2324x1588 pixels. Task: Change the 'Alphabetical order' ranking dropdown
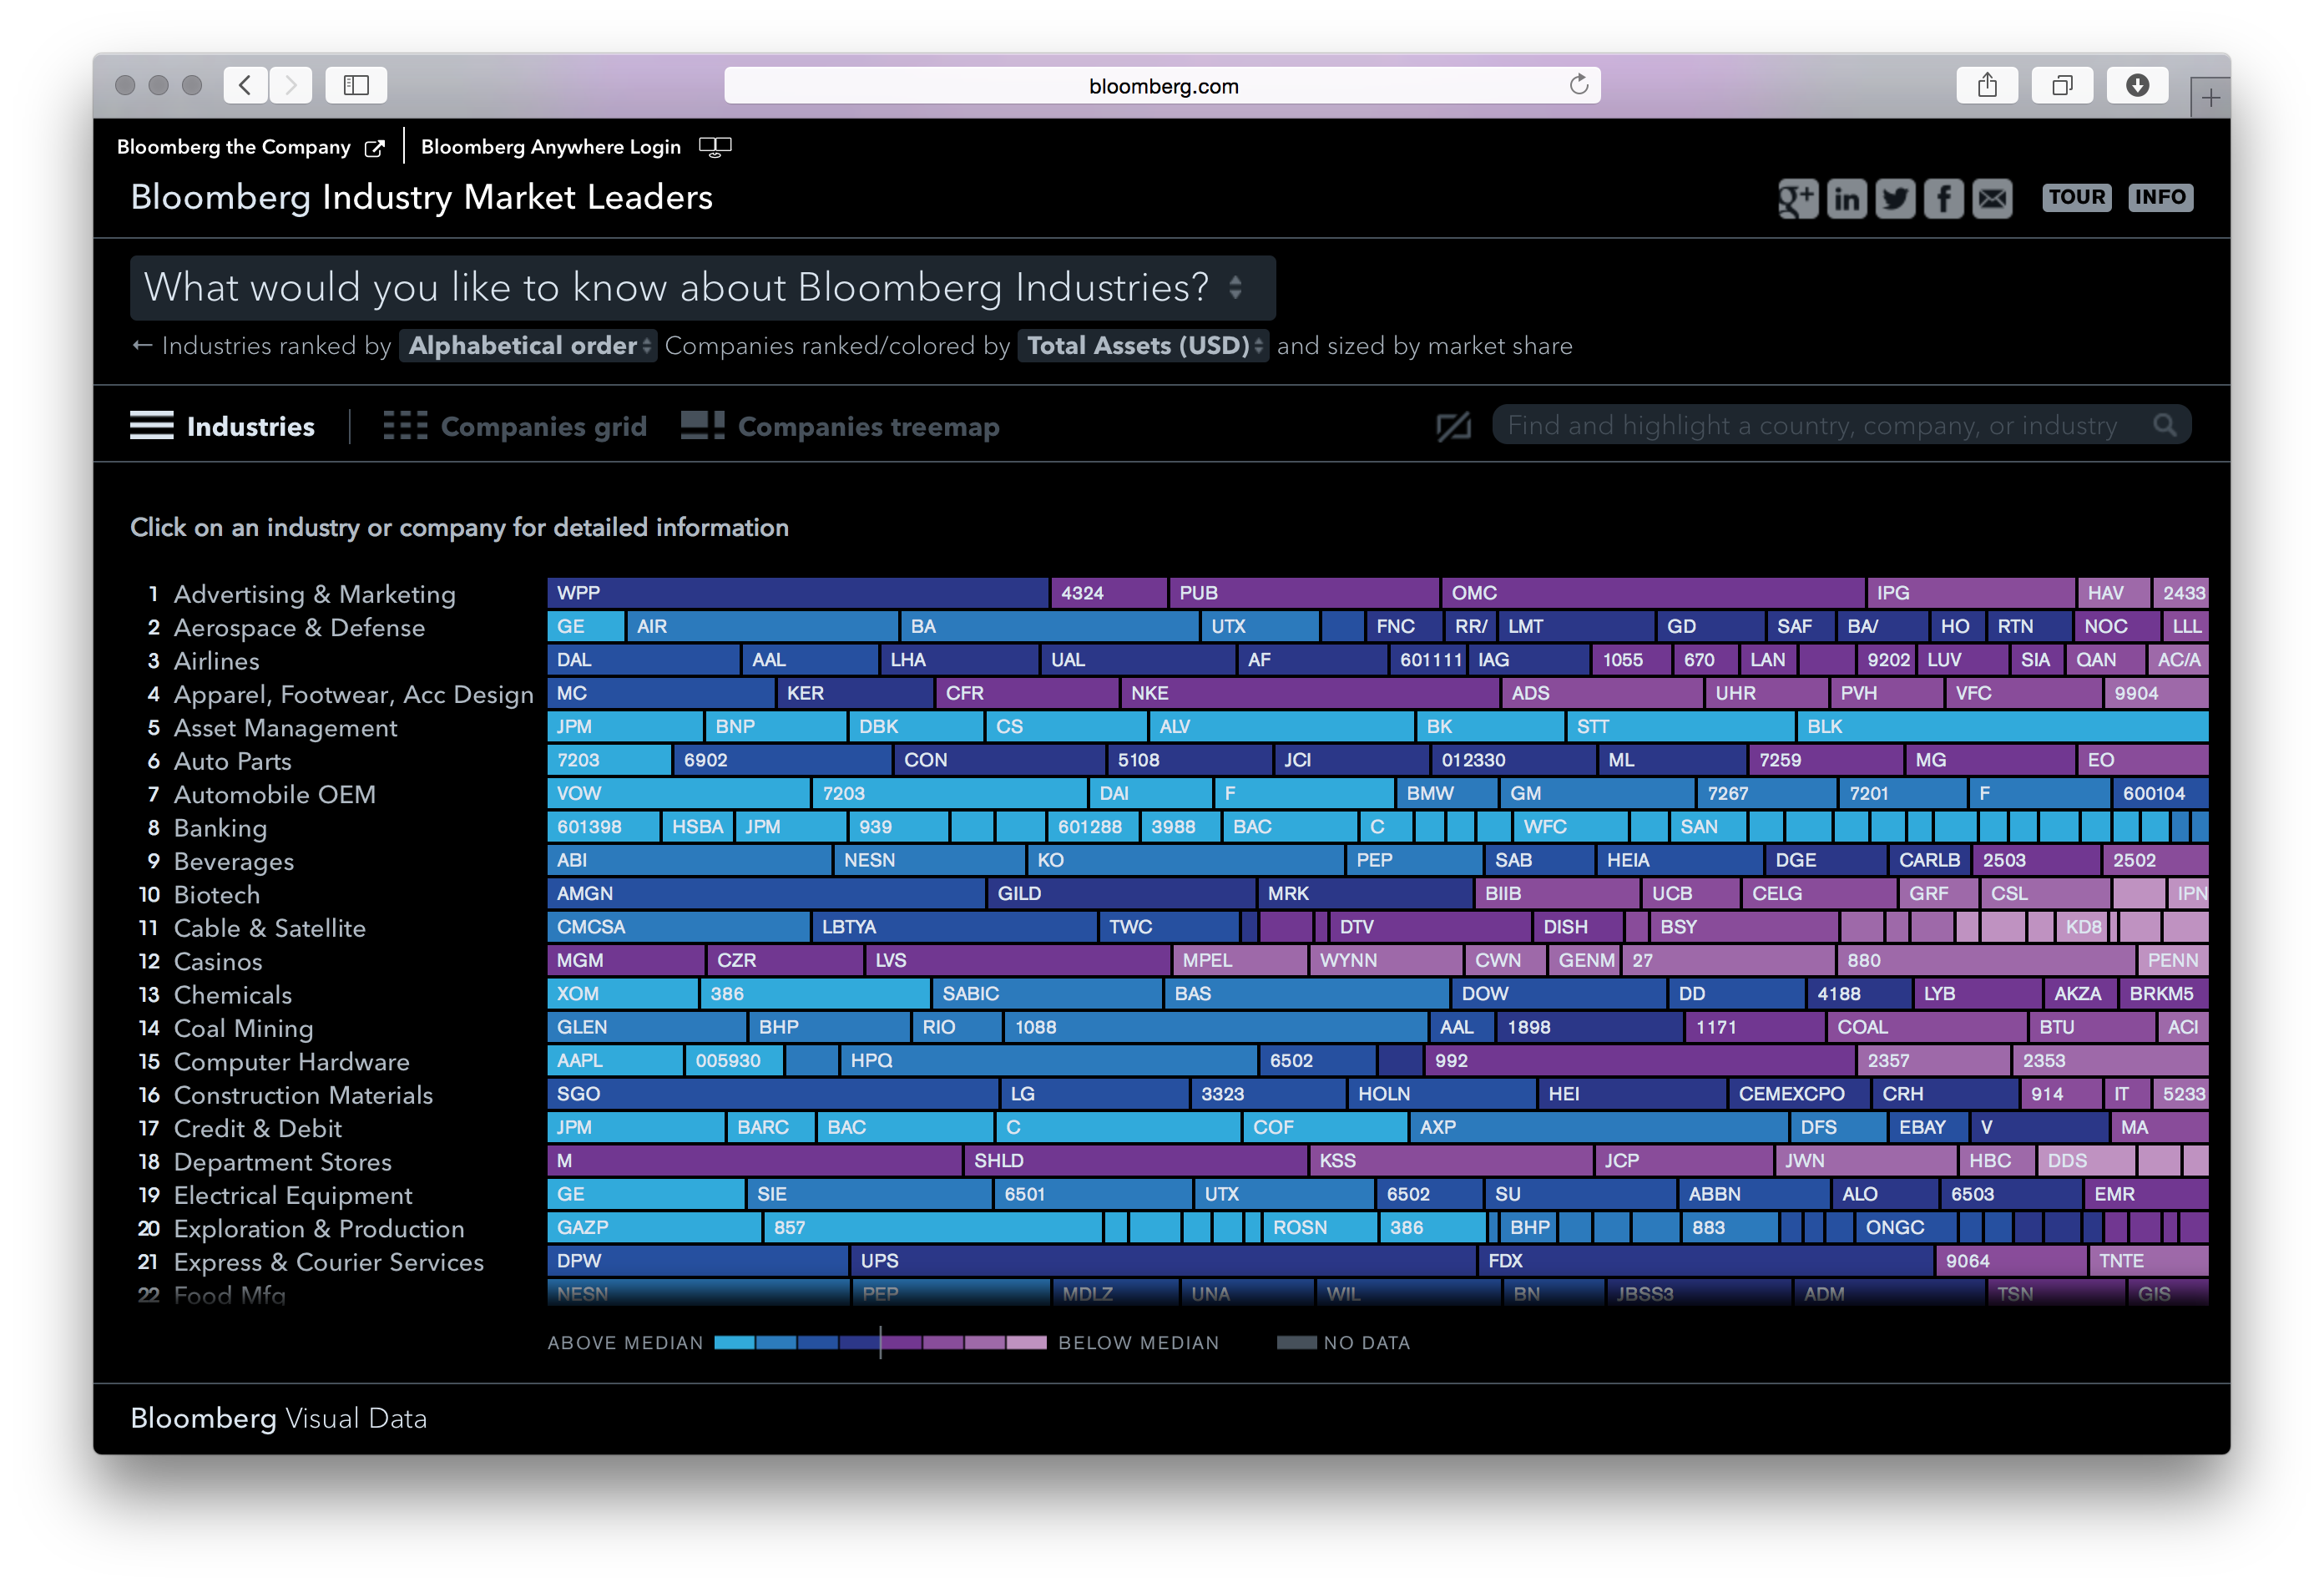tap(528, 346)
